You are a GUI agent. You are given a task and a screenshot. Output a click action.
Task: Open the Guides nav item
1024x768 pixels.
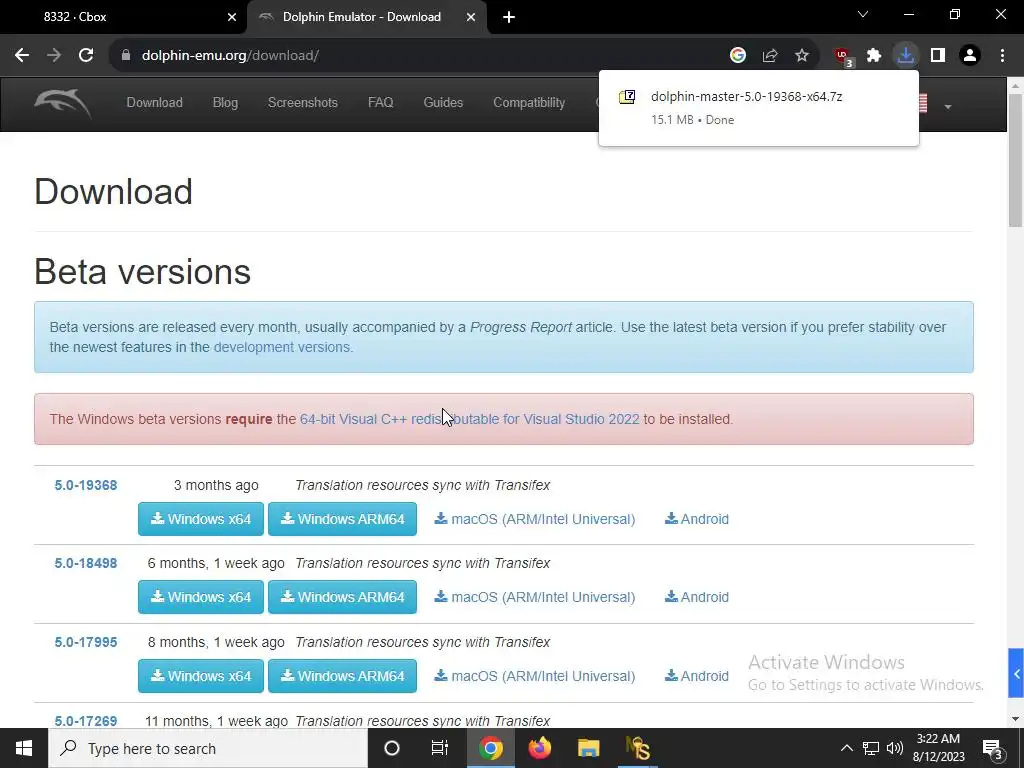coord(443,103)
